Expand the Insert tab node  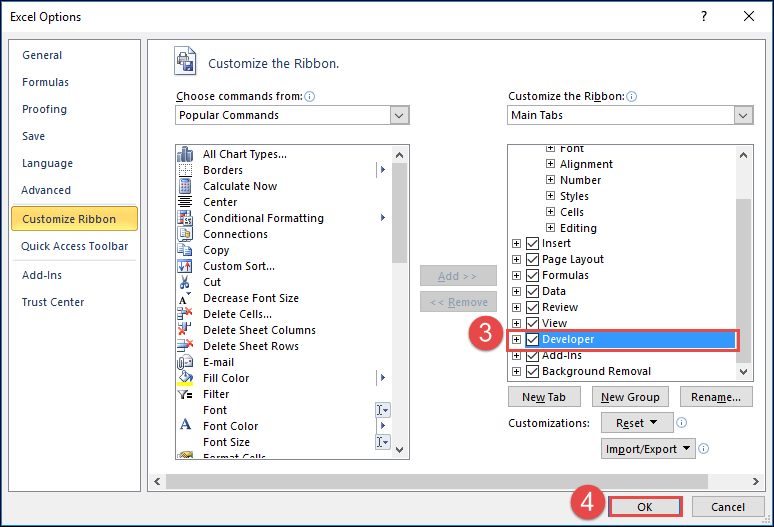tap(516, 243)
